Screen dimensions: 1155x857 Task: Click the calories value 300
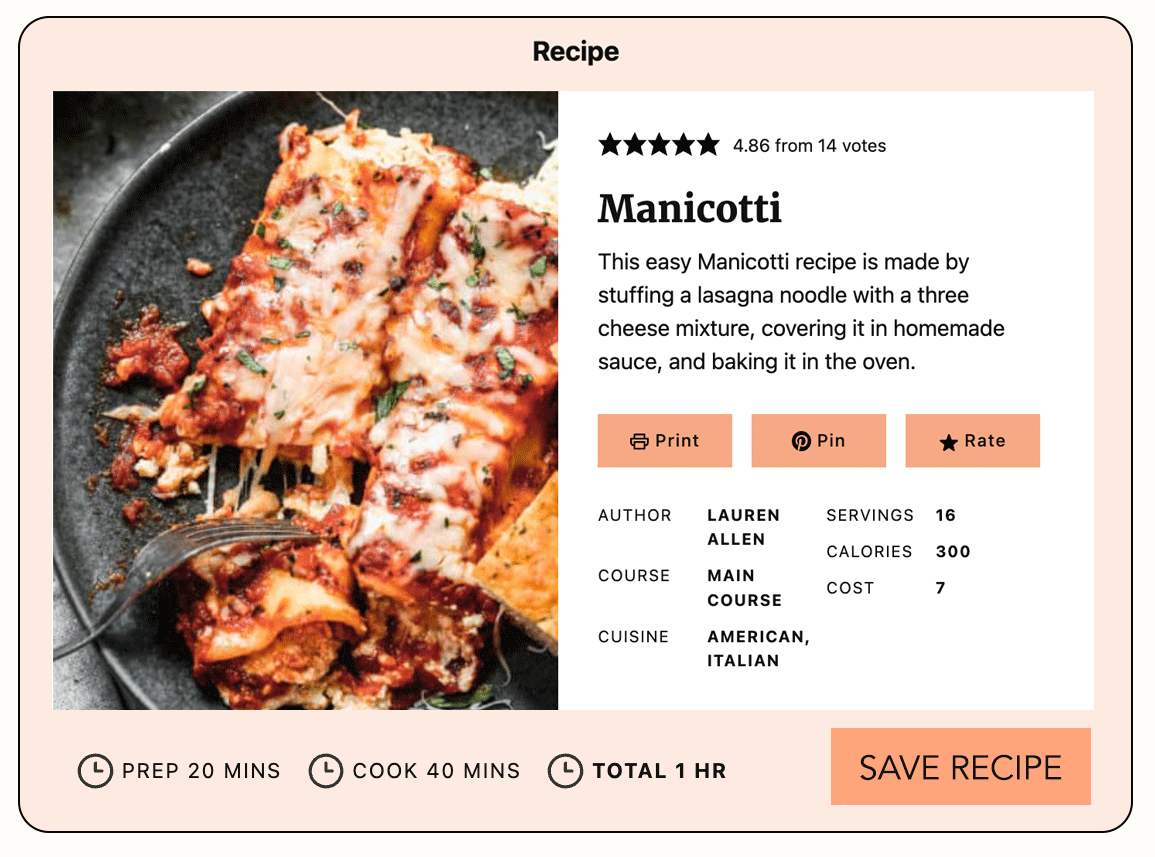pyautogui.click(x=953, y=552)
